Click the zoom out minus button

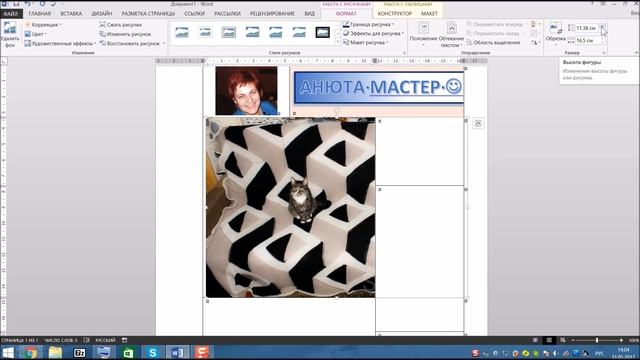point(573,340)
